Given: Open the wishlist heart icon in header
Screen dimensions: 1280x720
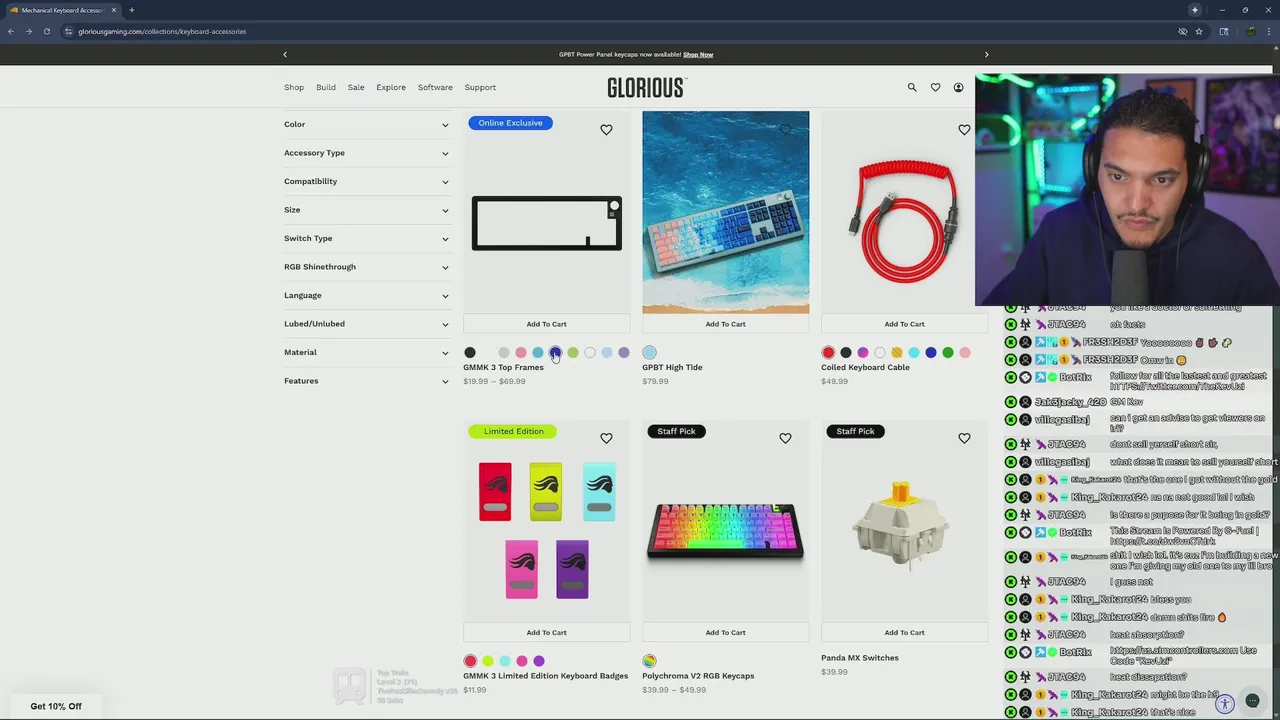Looking at the screenshot, I should [935, 87].
